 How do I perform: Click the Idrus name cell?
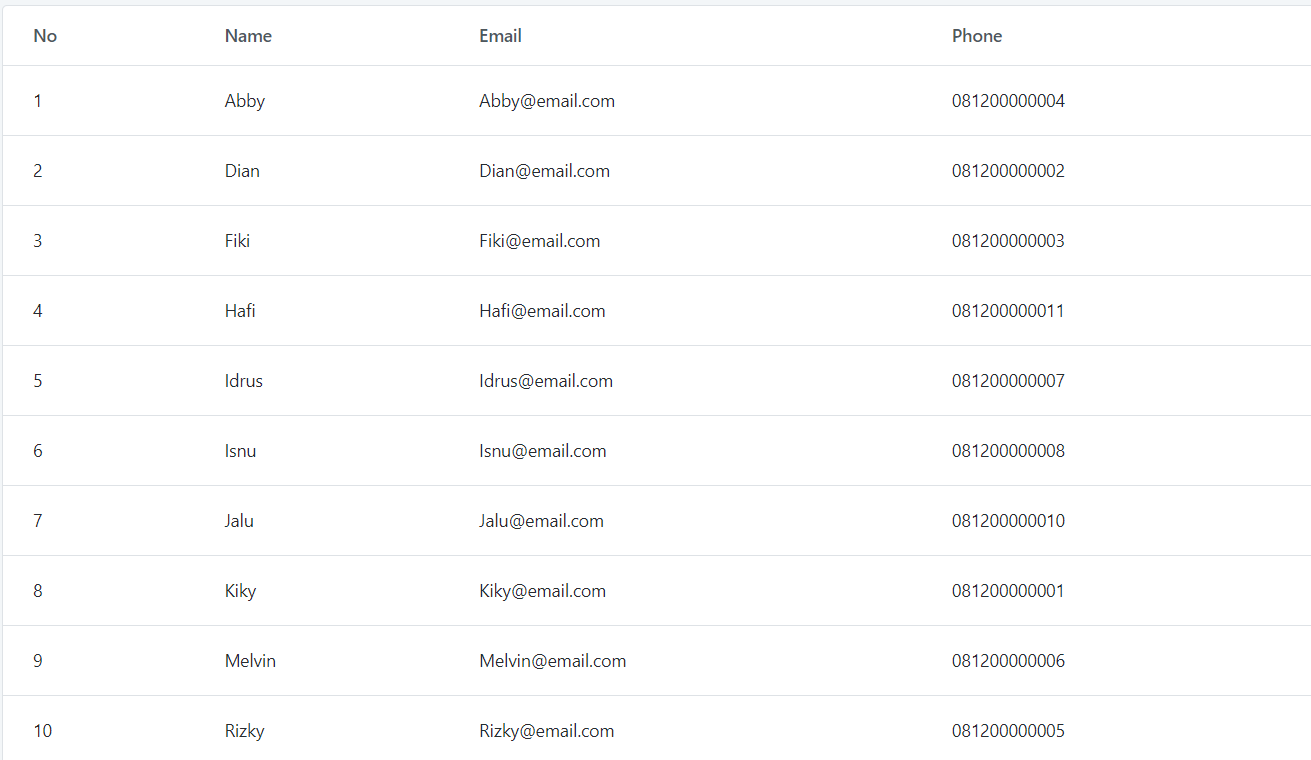[x=244, y=381]
